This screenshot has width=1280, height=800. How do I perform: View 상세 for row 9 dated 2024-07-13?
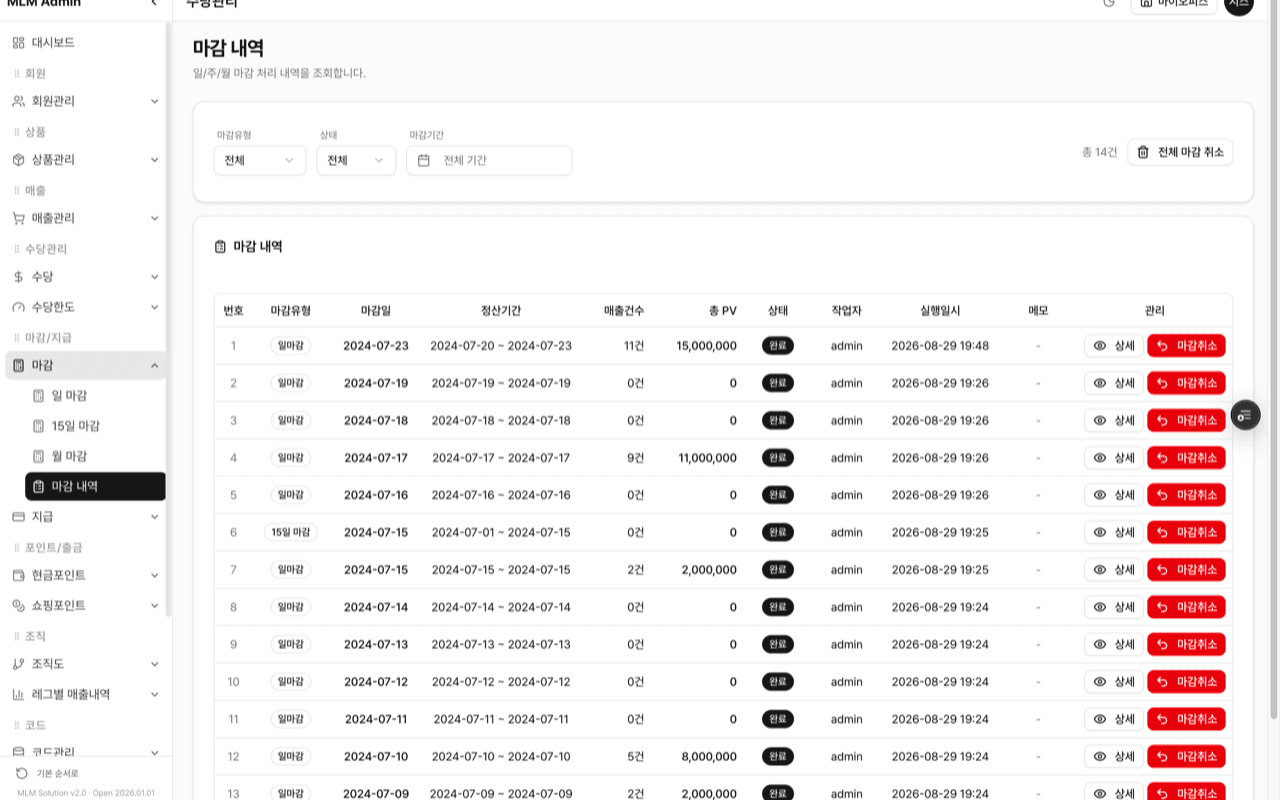[x=1114, y=644]
